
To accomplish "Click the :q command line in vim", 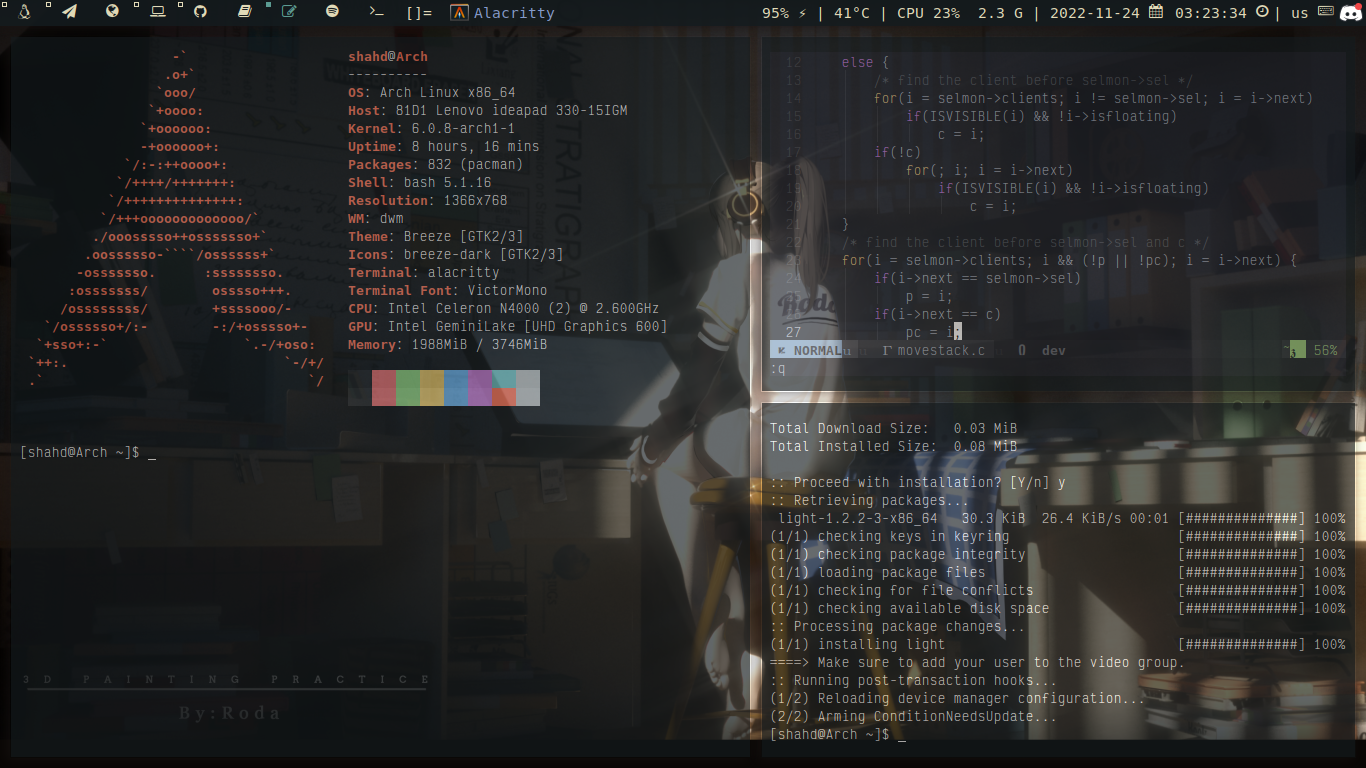I will (778, 369).
